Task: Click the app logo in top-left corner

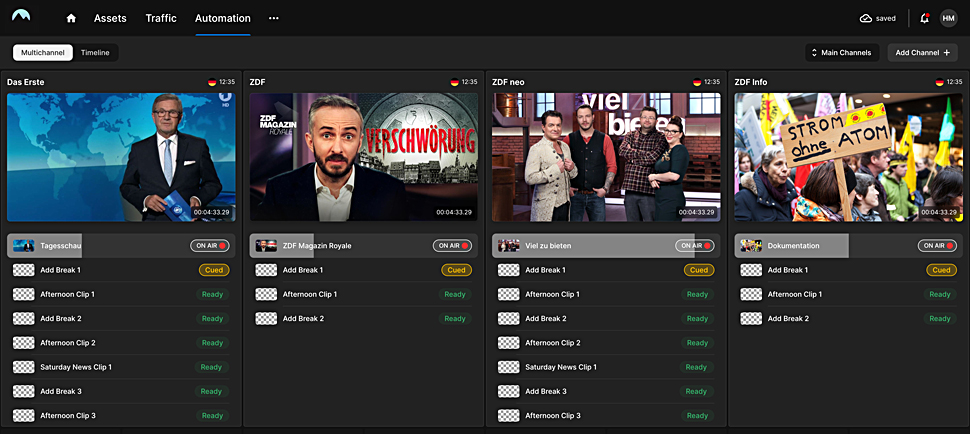Action: [21, 15]
